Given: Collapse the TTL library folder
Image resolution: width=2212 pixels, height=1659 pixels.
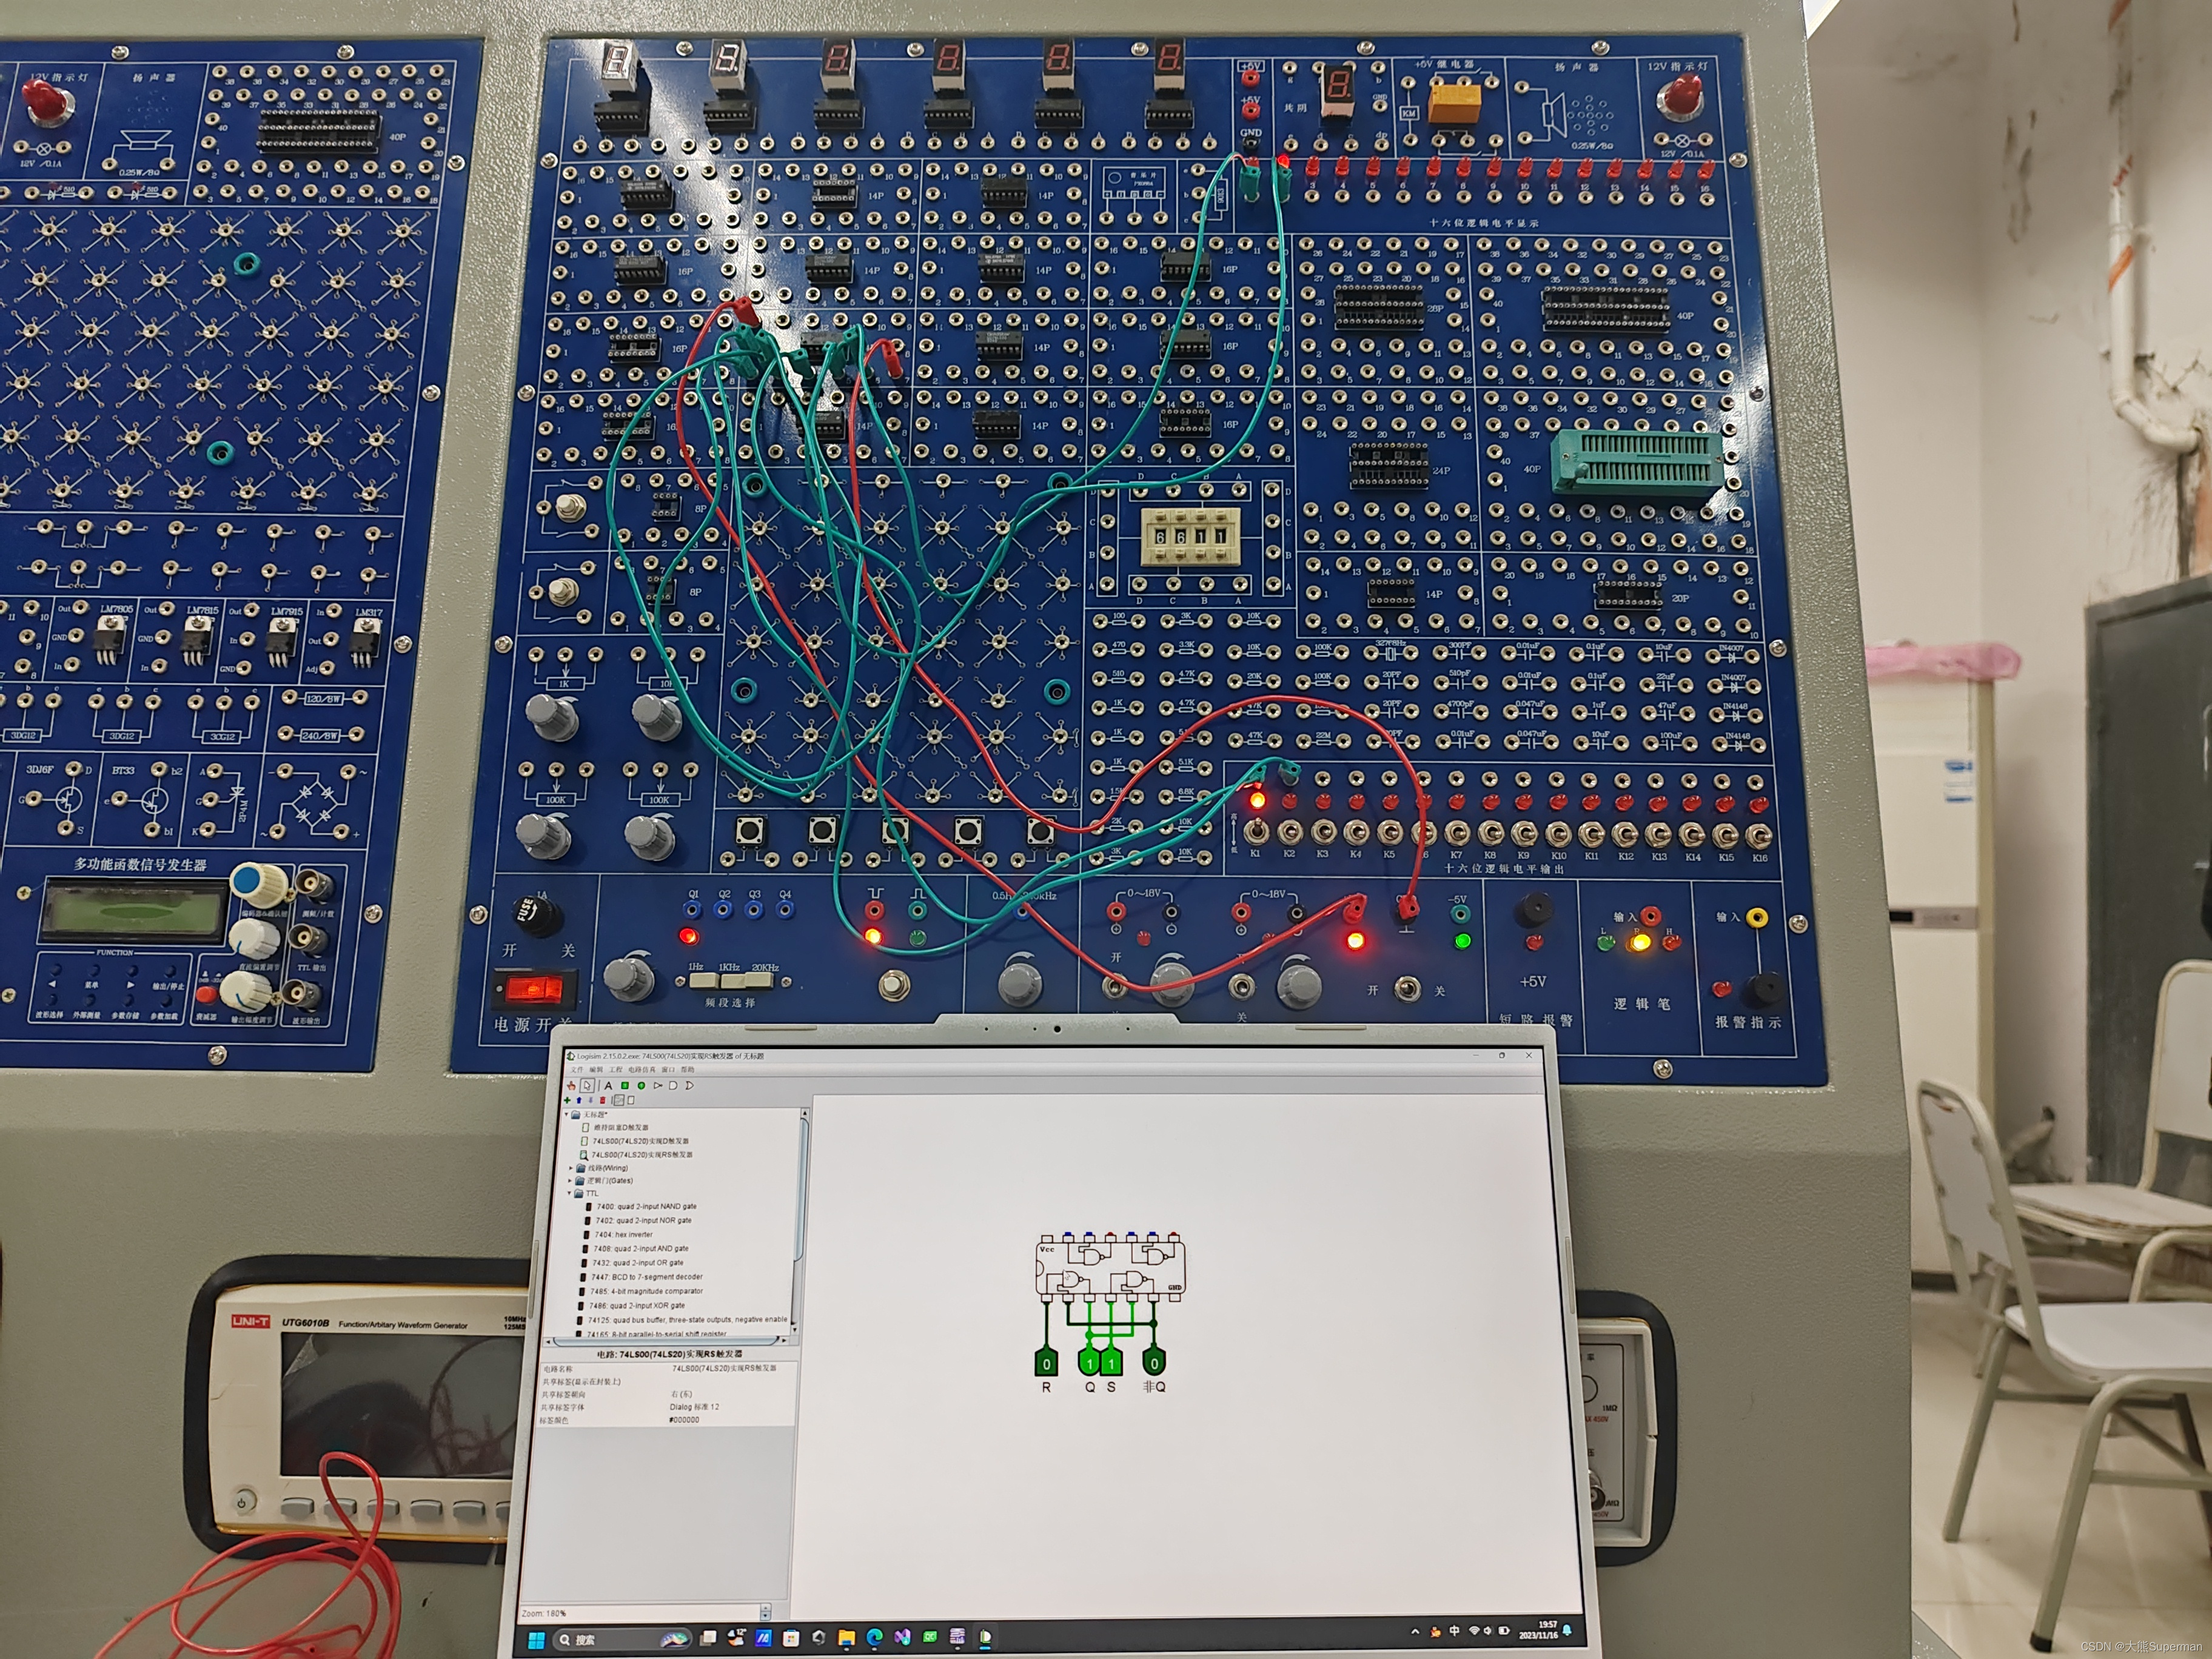Looking at the screenshot, I should [570, 1193].
